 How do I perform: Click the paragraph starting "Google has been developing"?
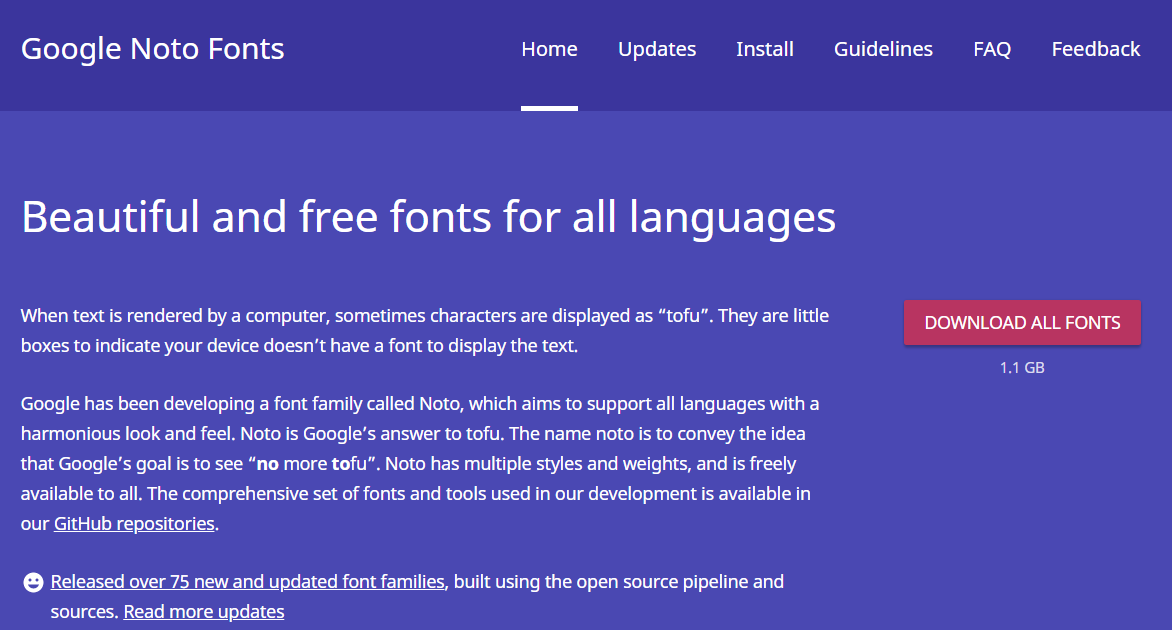[x=420, y=463]
